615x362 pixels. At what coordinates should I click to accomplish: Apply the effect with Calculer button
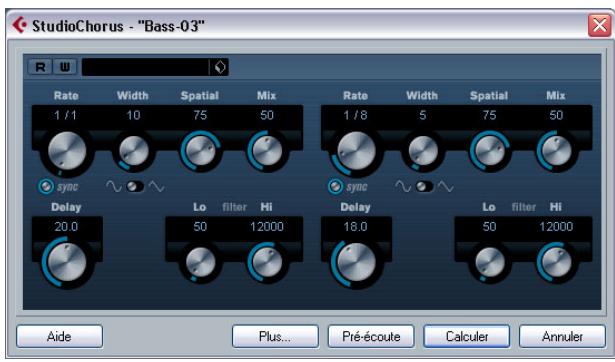point(467,337)
